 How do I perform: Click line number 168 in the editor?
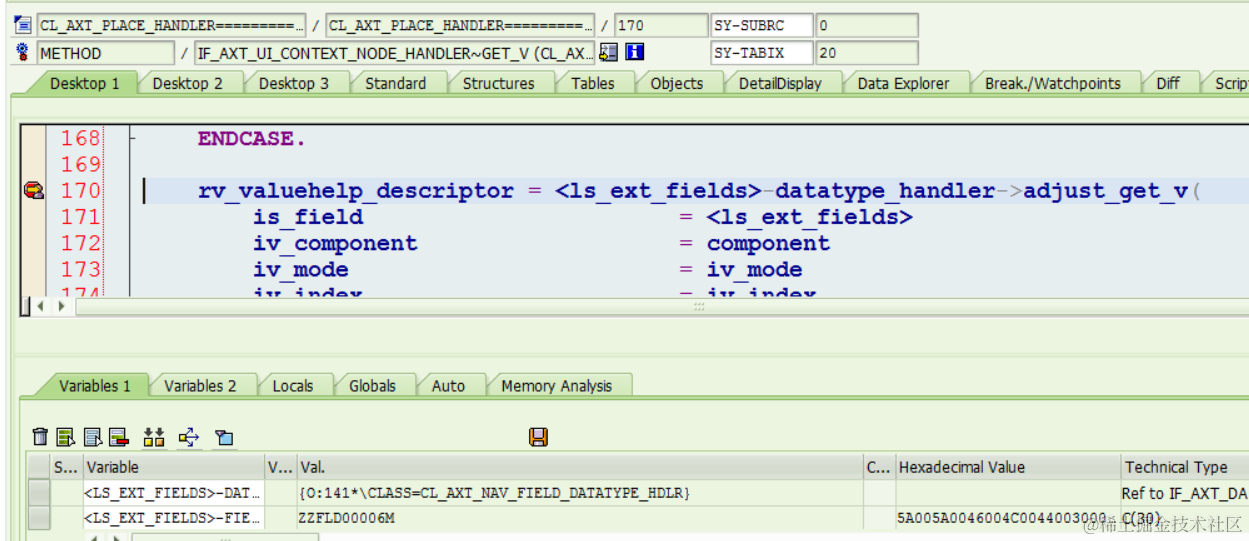point(80,139)
